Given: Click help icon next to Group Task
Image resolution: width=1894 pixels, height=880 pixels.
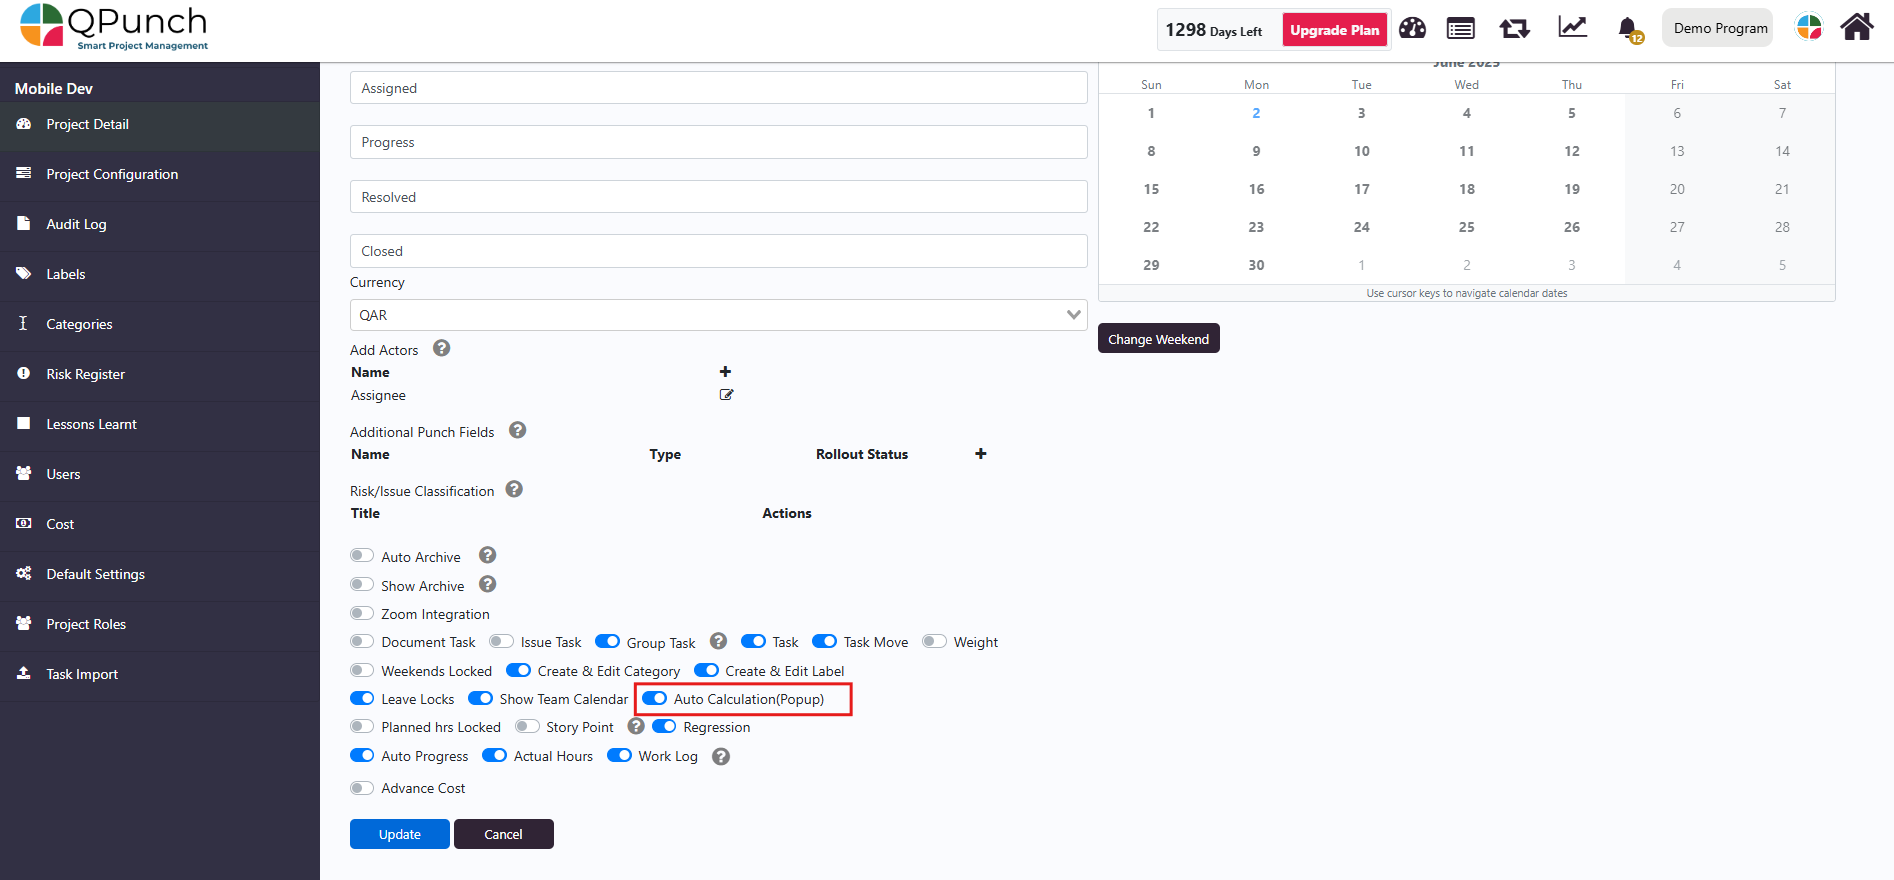Looking at the screenshot, I should [x=718, y=641].
